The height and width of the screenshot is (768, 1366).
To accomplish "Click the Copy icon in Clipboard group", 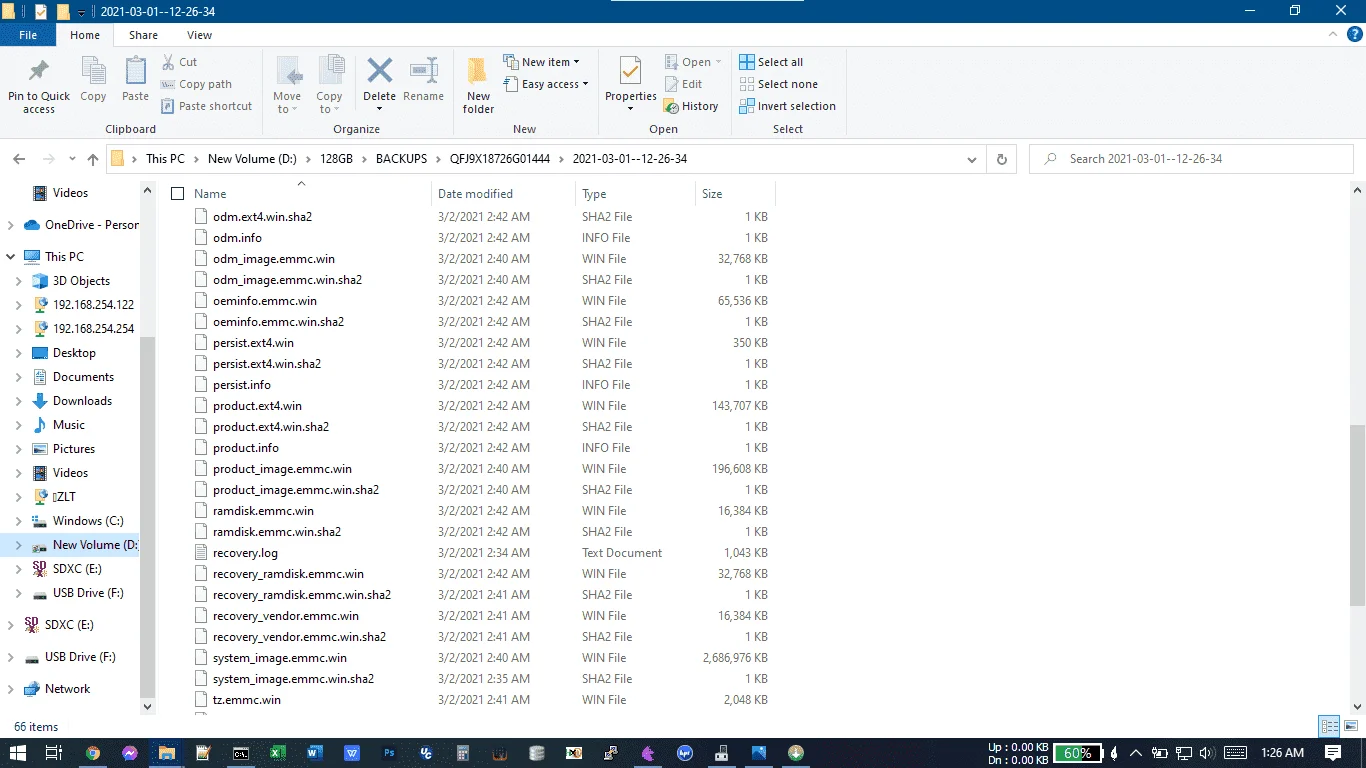I will (x=93, y=72).
